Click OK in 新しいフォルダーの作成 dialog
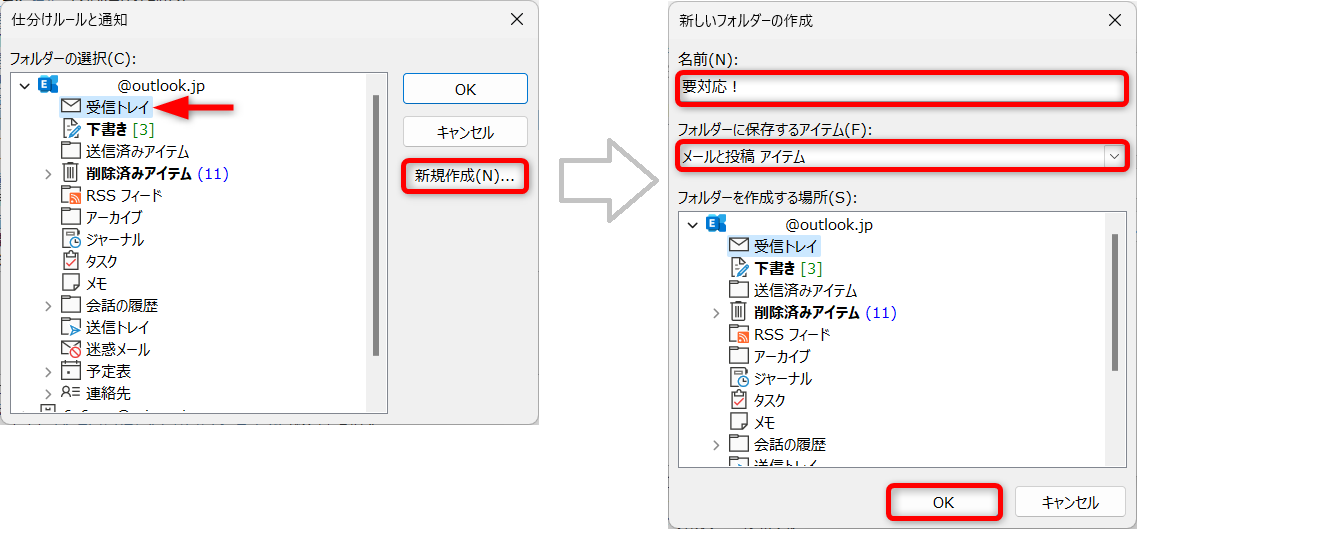Viewport: 1344px width, 533px height. click(x=944, y=502)
